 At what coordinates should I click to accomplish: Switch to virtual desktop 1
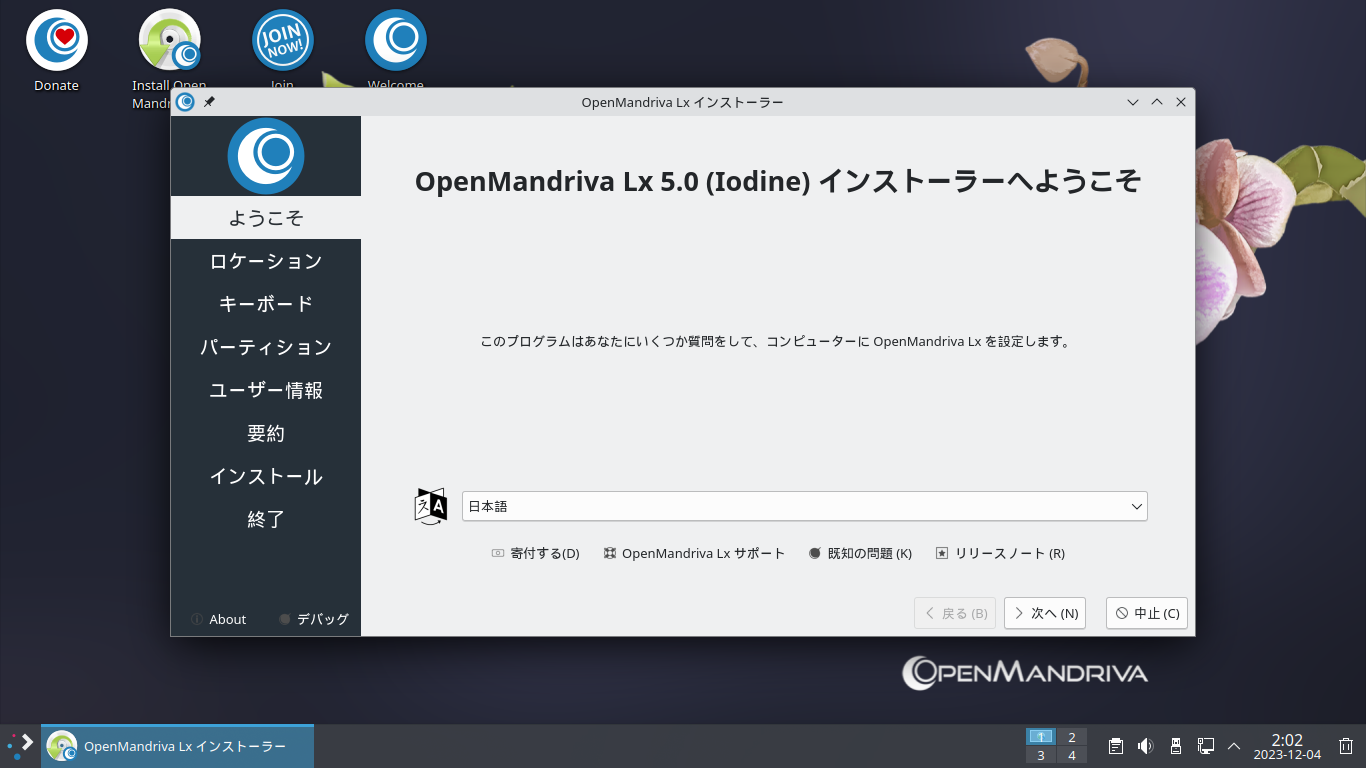coord(1041,737)
